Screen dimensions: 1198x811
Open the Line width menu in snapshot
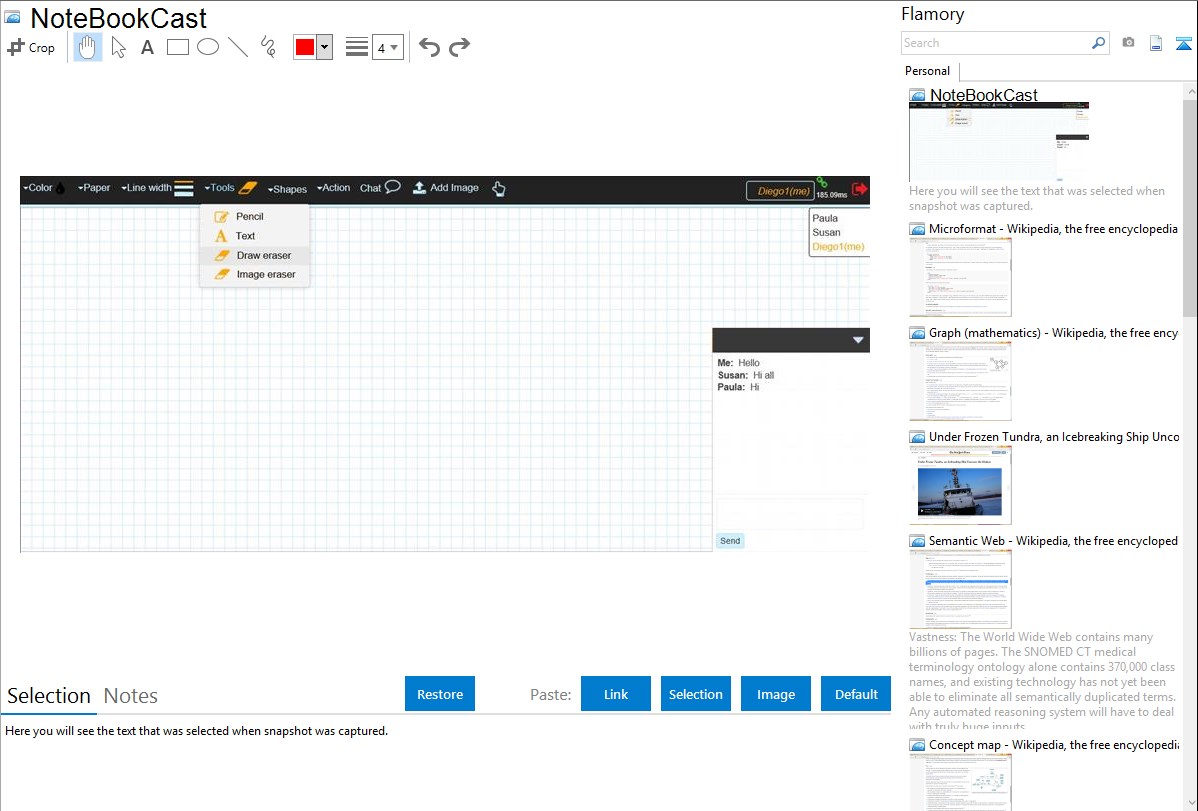point(157,188)
